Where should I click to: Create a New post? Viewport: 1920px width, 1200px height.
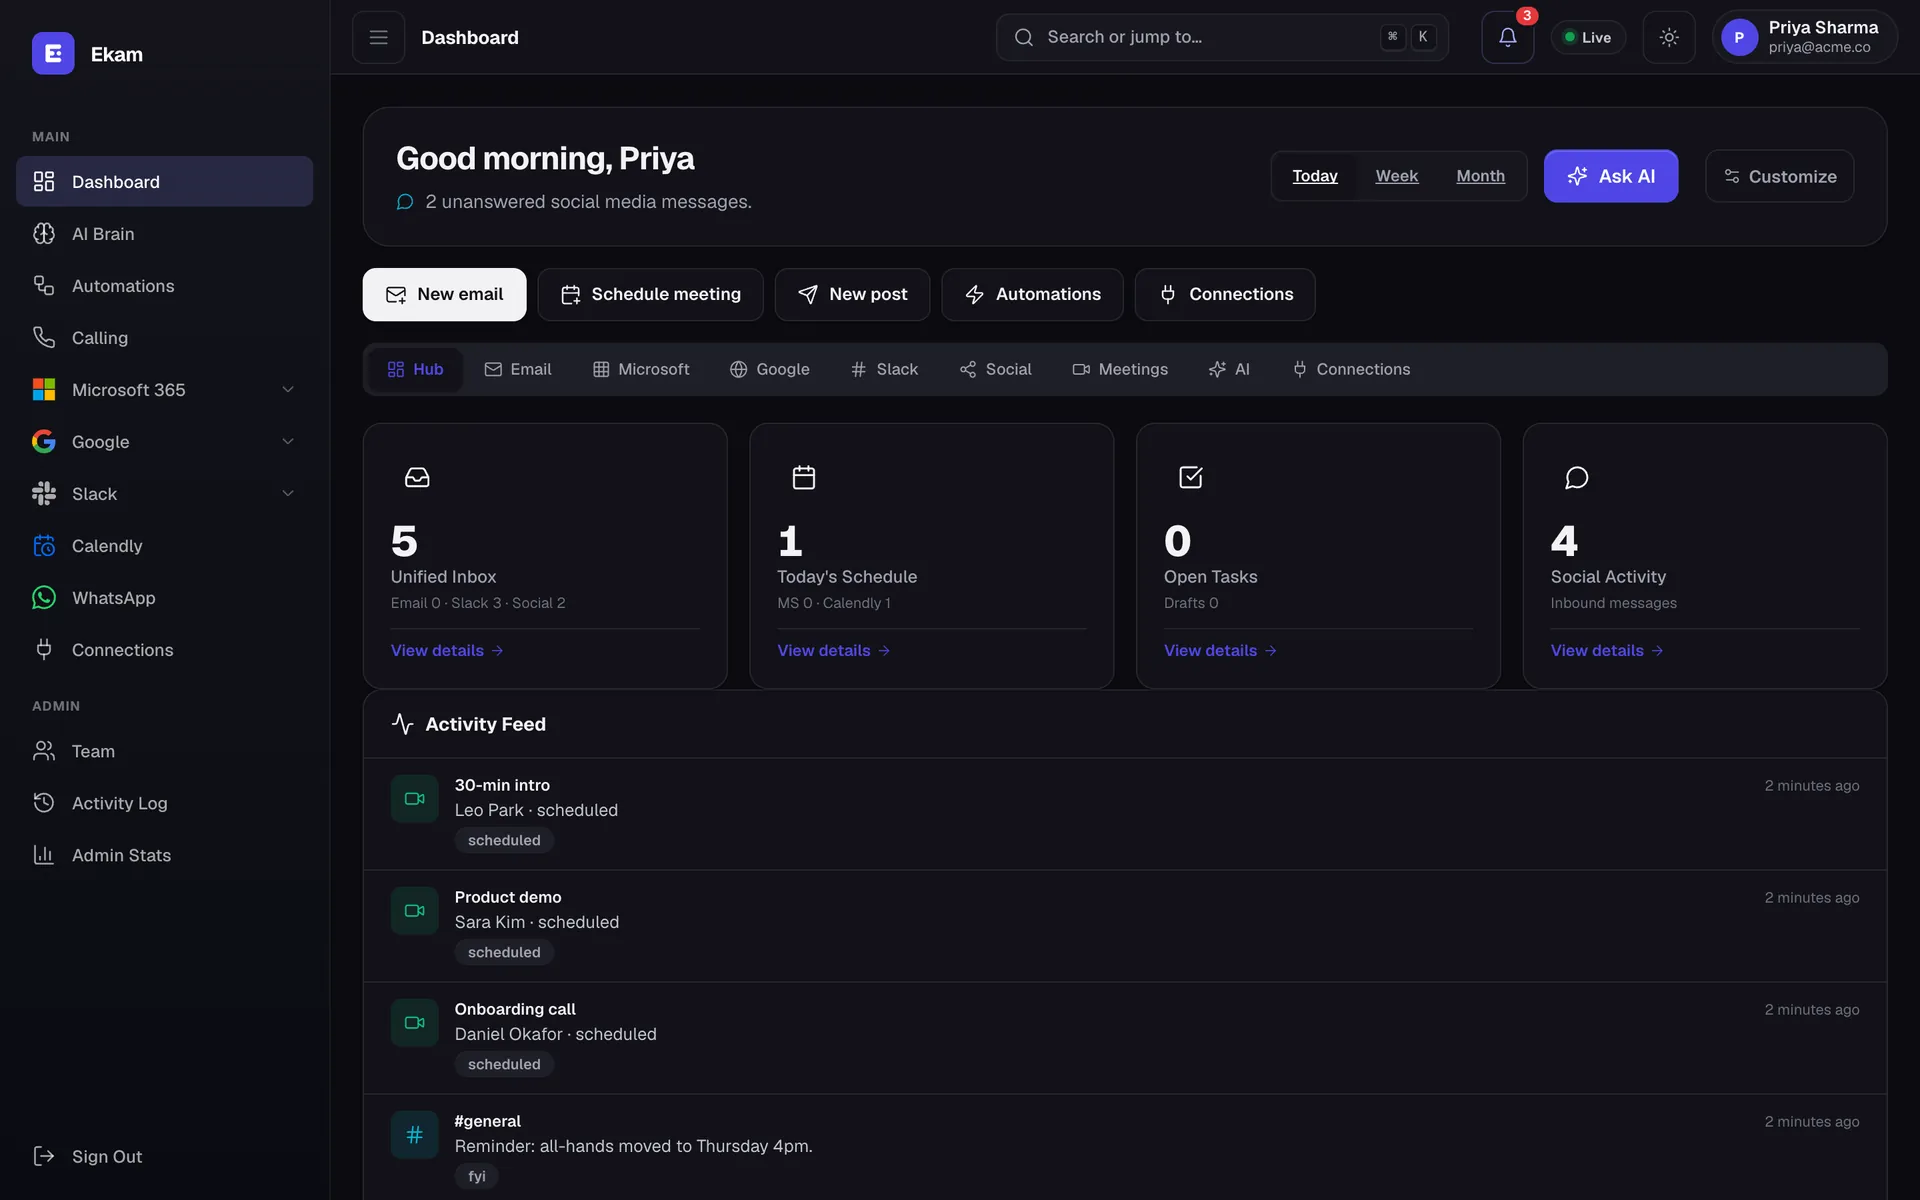pos(852,294)
